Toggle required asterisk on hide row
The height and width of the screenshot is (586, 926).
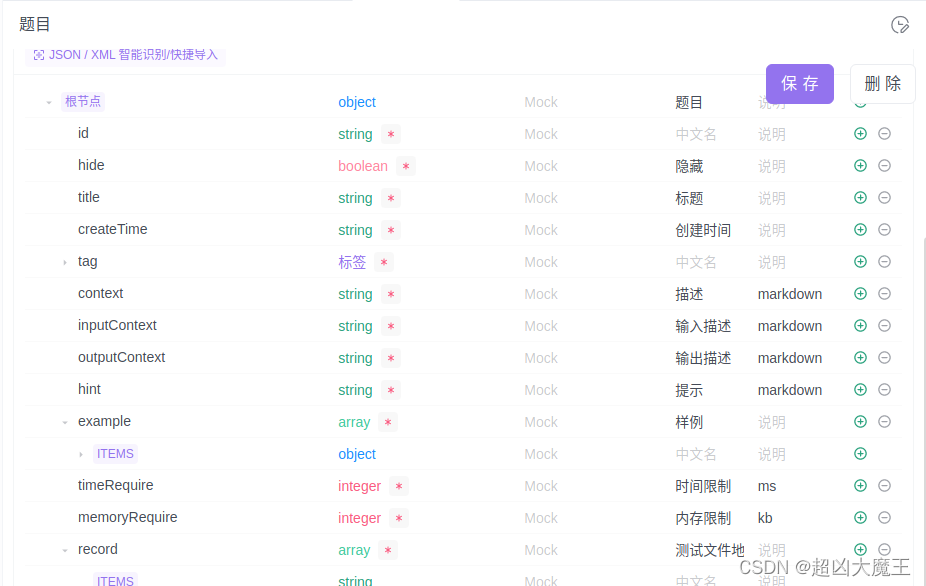[x=406, y=166]
